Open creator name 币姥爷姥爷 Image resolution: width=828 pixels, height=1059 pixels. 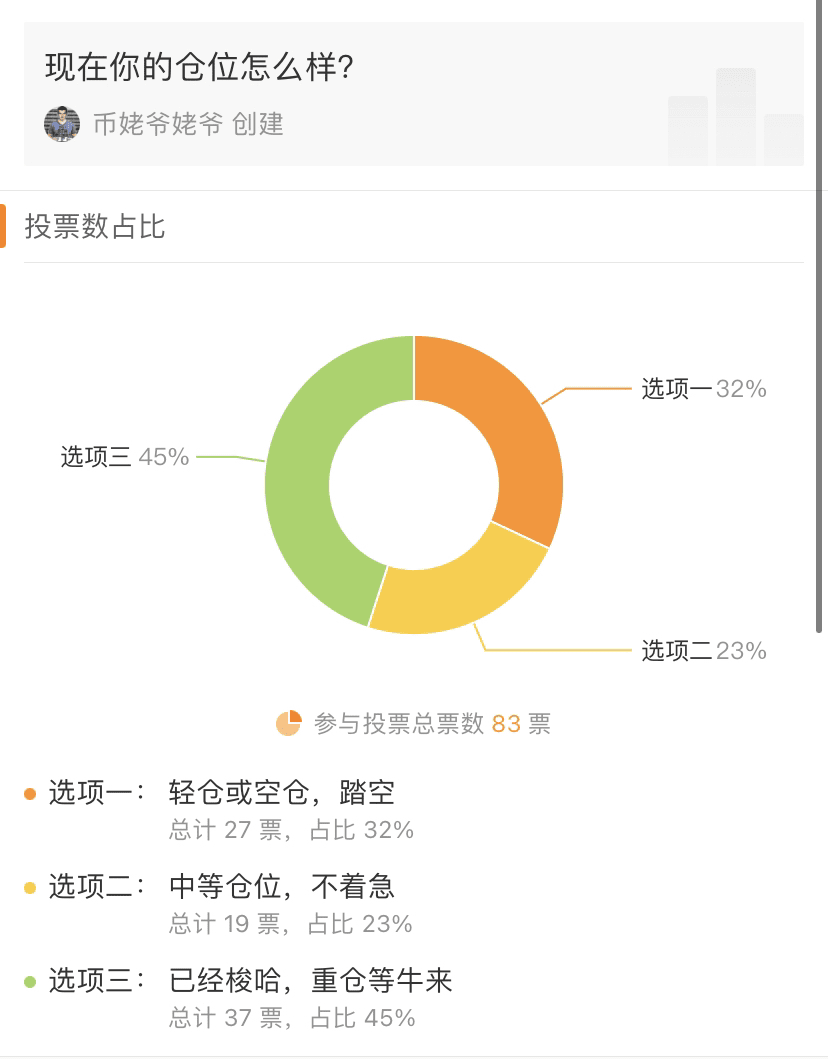(158, 124)
